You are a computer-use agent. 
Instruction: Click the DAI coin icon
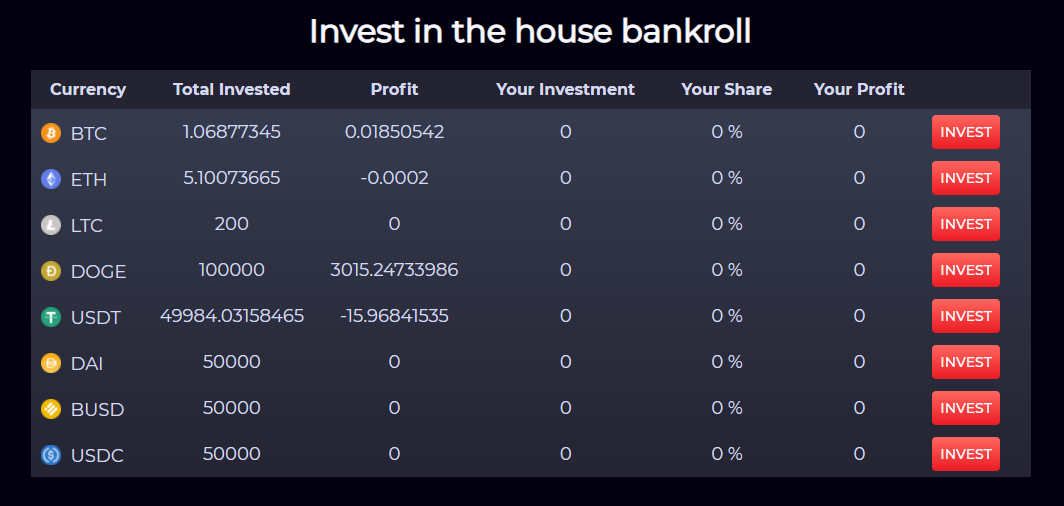click(x=51, y=363)
